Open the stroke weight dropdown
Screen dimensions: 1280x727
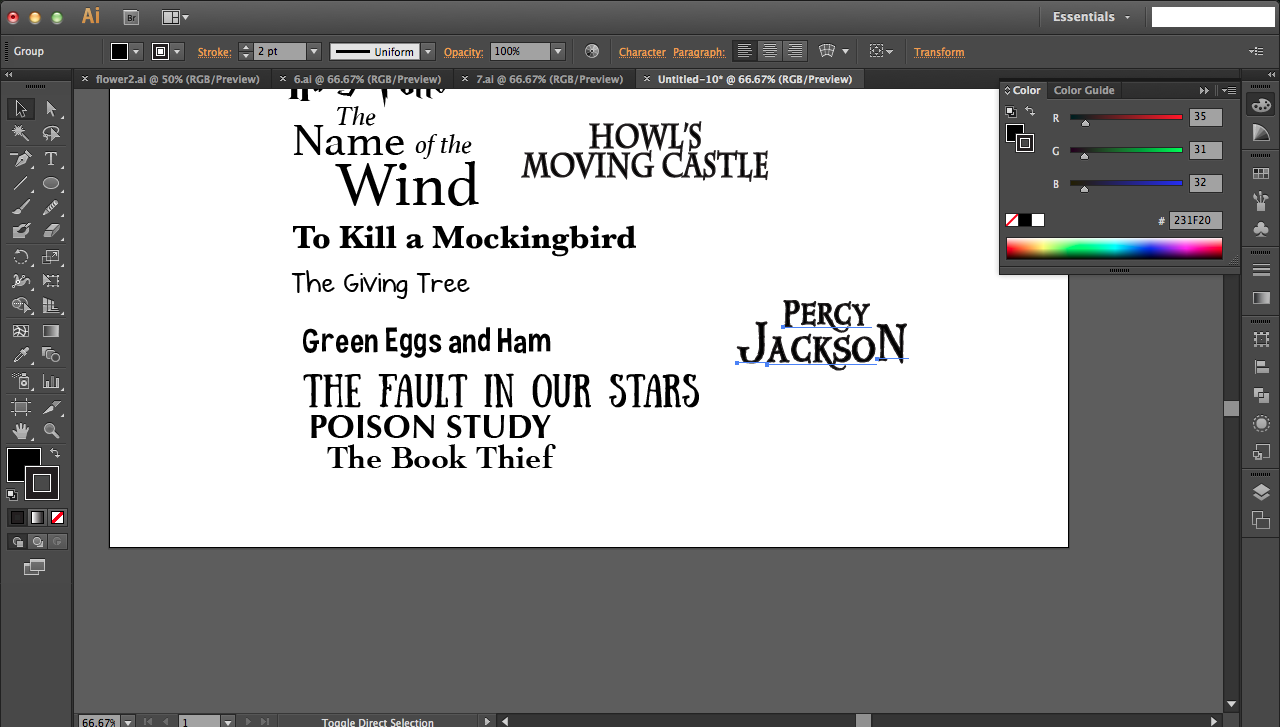coord(314,51)
